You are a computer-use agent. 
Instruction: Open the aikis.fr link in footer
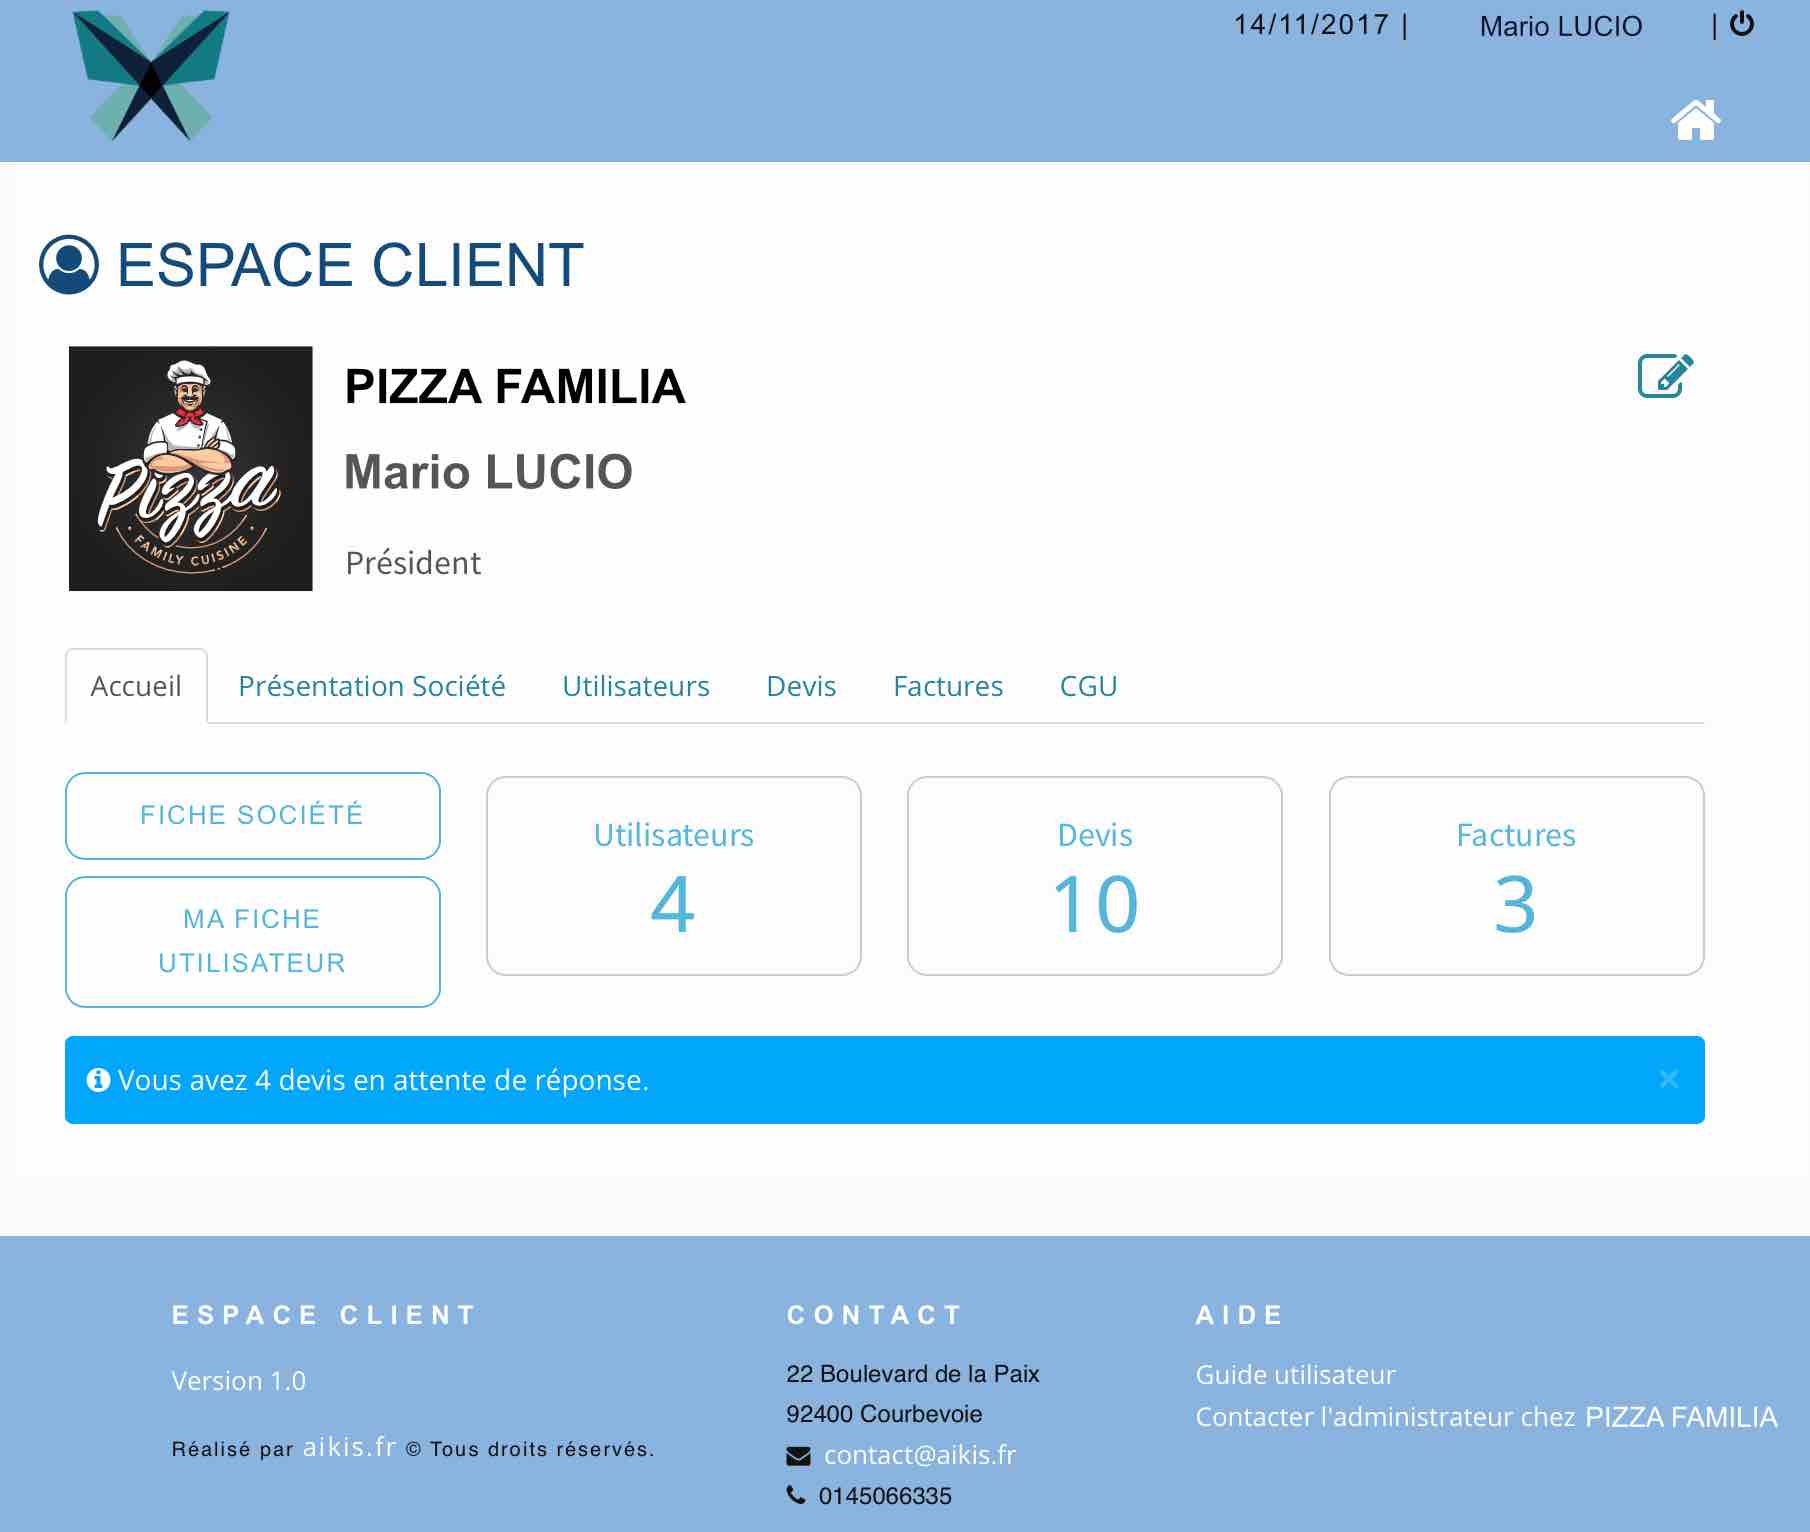349,1447
